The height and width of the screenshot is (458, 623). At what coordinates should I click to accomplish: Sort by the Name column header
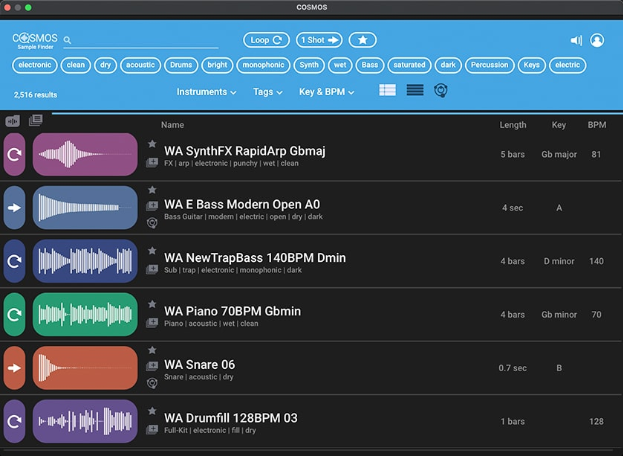172,125
